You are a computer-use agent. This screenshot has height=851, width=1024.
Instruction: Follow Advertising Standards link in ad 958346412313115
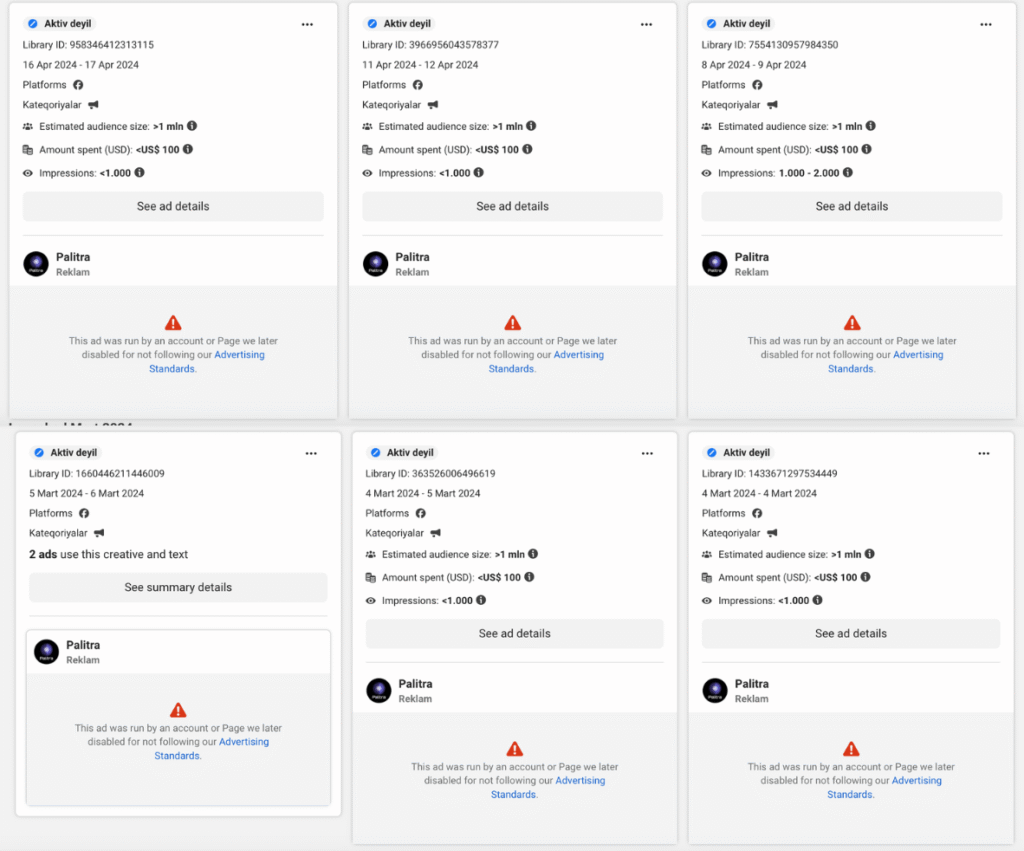click(x=239, y=355)
